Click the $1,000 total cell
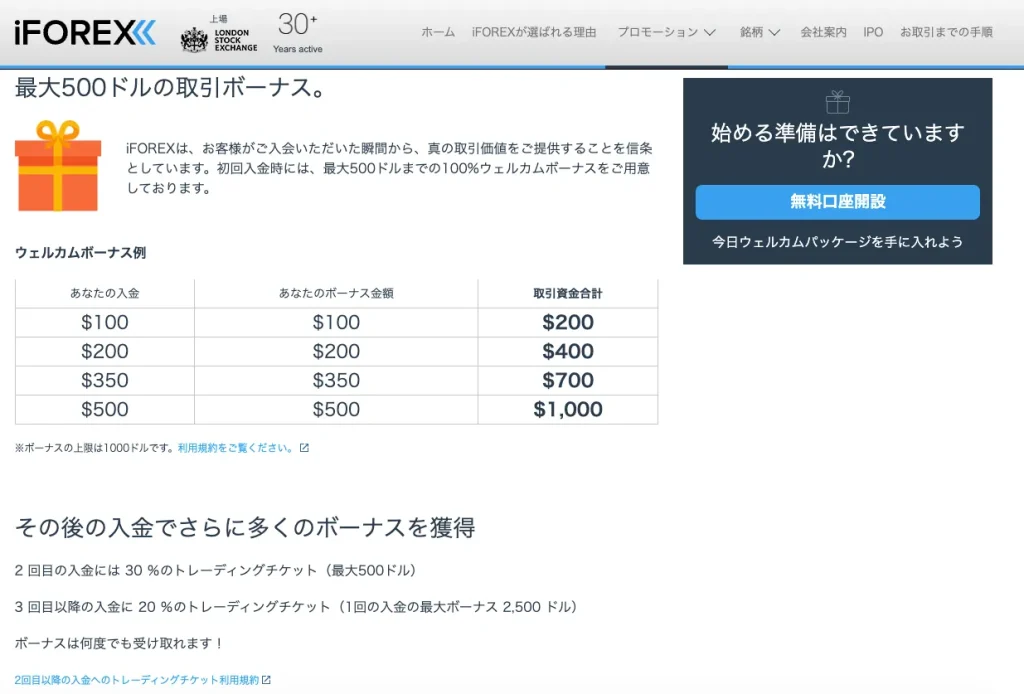1024x694 pixels. tap(568, 409)
